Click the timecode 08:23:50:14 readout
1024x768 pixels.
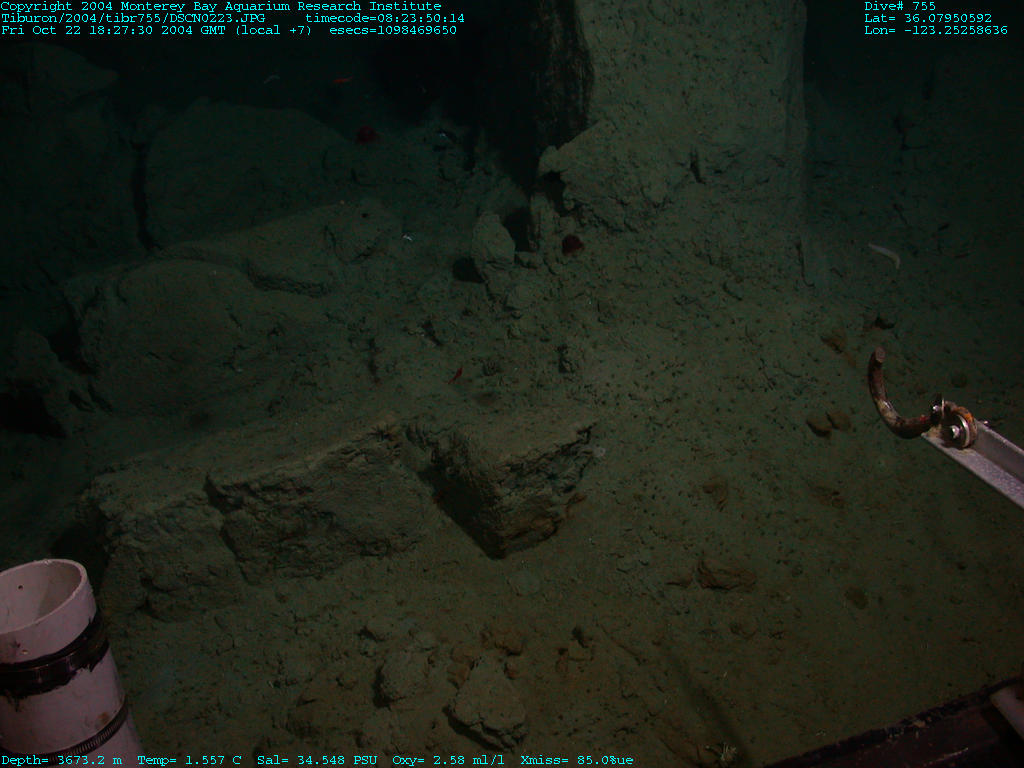(x=385, y=18)
